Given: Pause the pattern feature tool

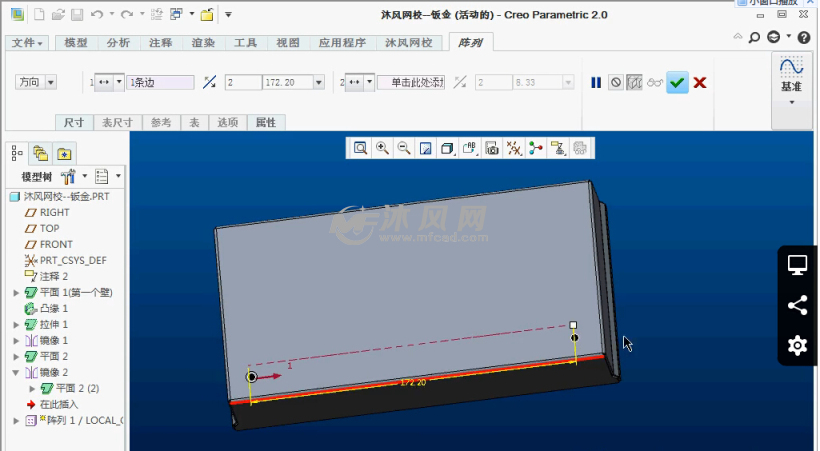Looking at the screenshot, I should click(x=596, y=82).
